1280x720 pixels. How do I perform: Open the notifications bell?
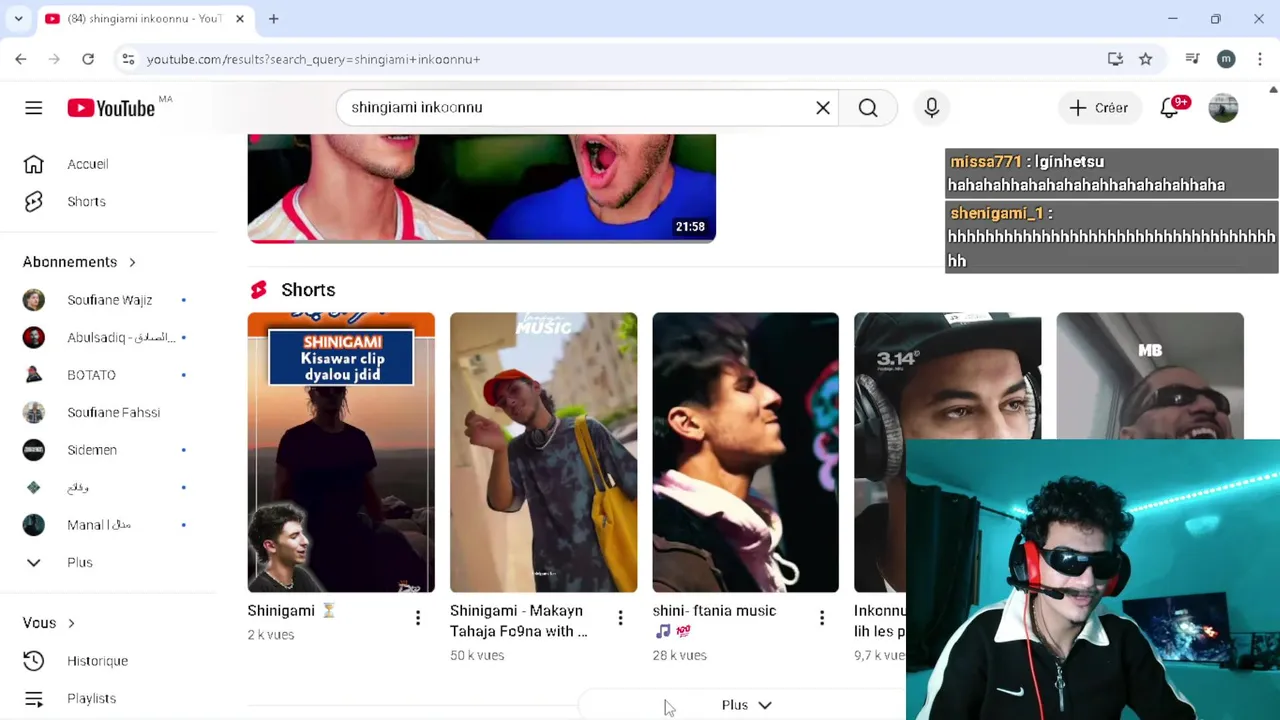(1169, 108)
